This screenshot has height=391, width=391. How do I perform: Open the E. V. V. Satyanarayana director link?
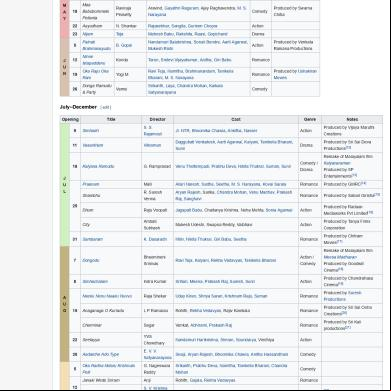pos(157,354)
